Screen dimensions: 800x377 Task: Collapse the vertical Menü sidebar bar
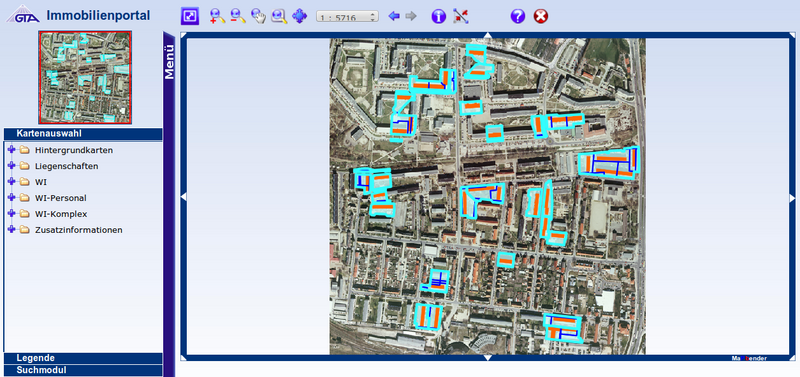click(169, 204)
